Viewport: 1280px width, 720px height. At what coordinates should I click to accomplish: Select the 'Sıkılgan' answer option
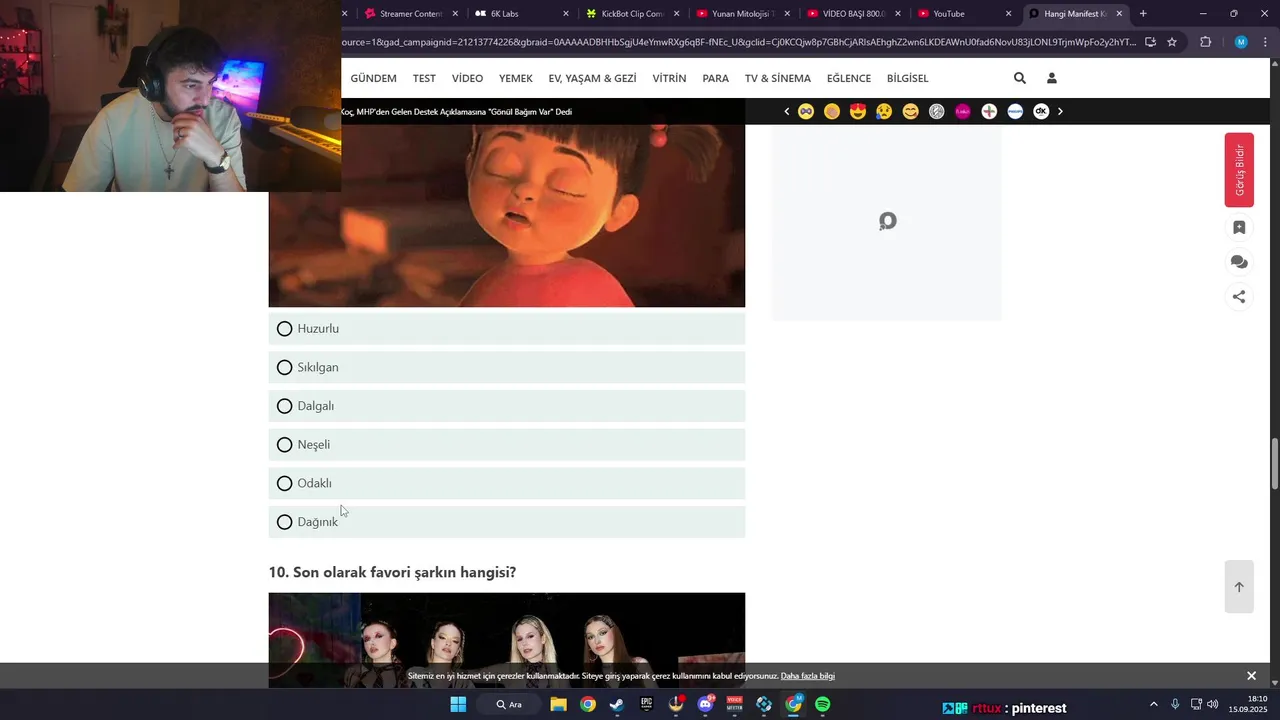coord(506,367)
